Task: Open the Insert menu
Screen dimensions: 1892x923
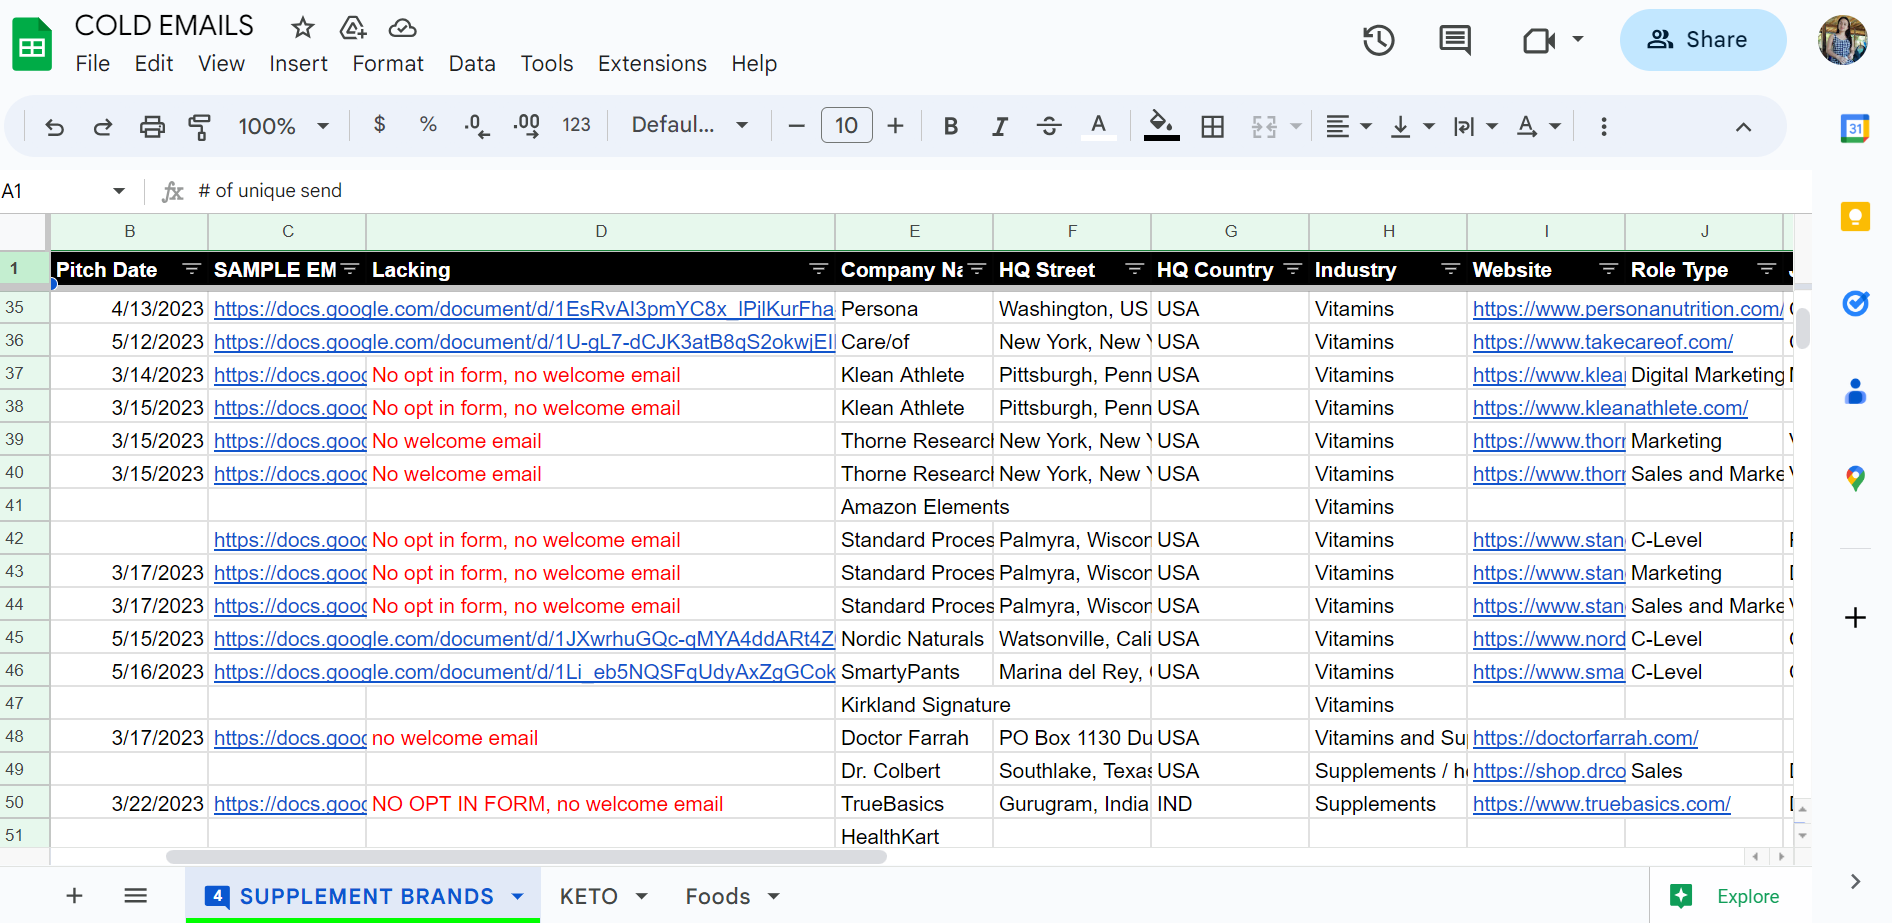Action: pyautogui.click(x=298, y=64)
